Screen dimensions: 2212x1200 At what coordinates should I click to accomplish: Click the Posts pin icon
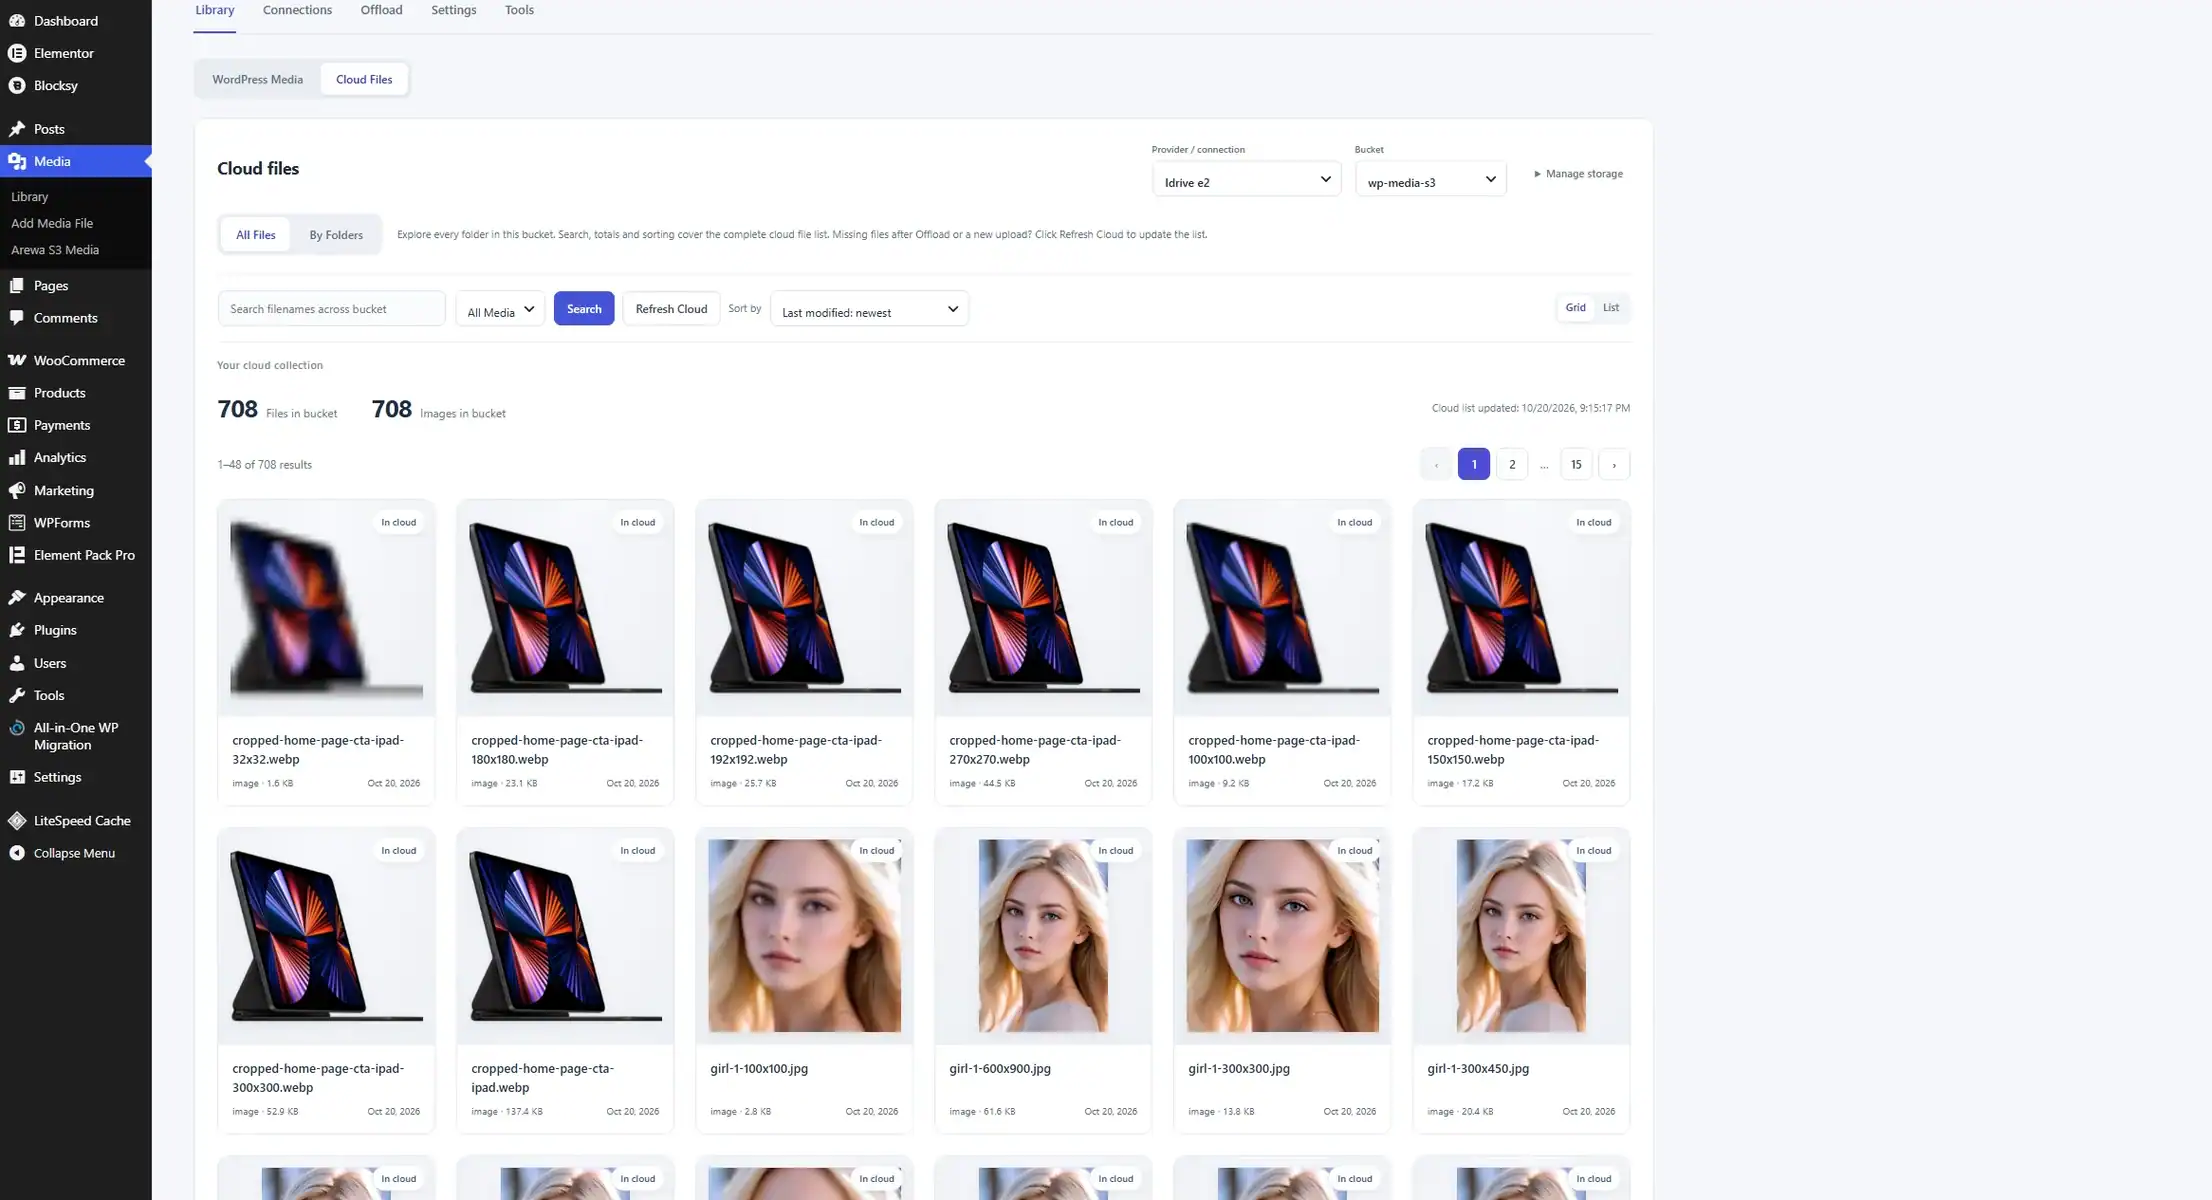click(x=17, y=129)
